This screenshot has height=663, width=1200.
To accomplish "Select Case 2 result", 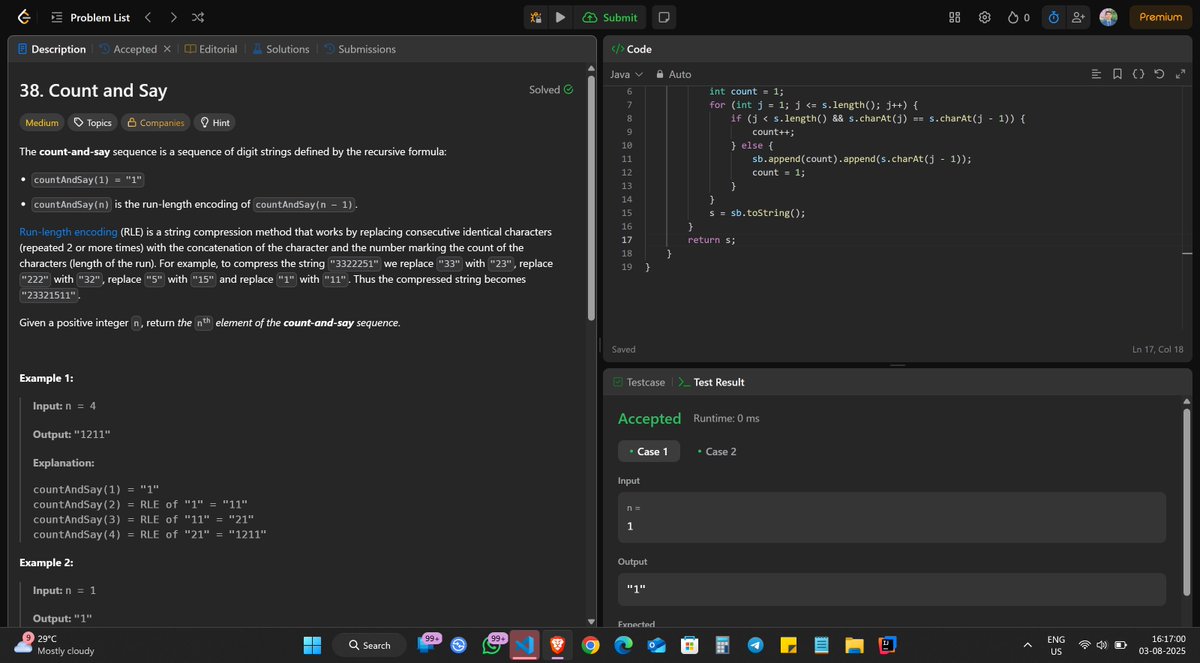I will click(717, 451).
